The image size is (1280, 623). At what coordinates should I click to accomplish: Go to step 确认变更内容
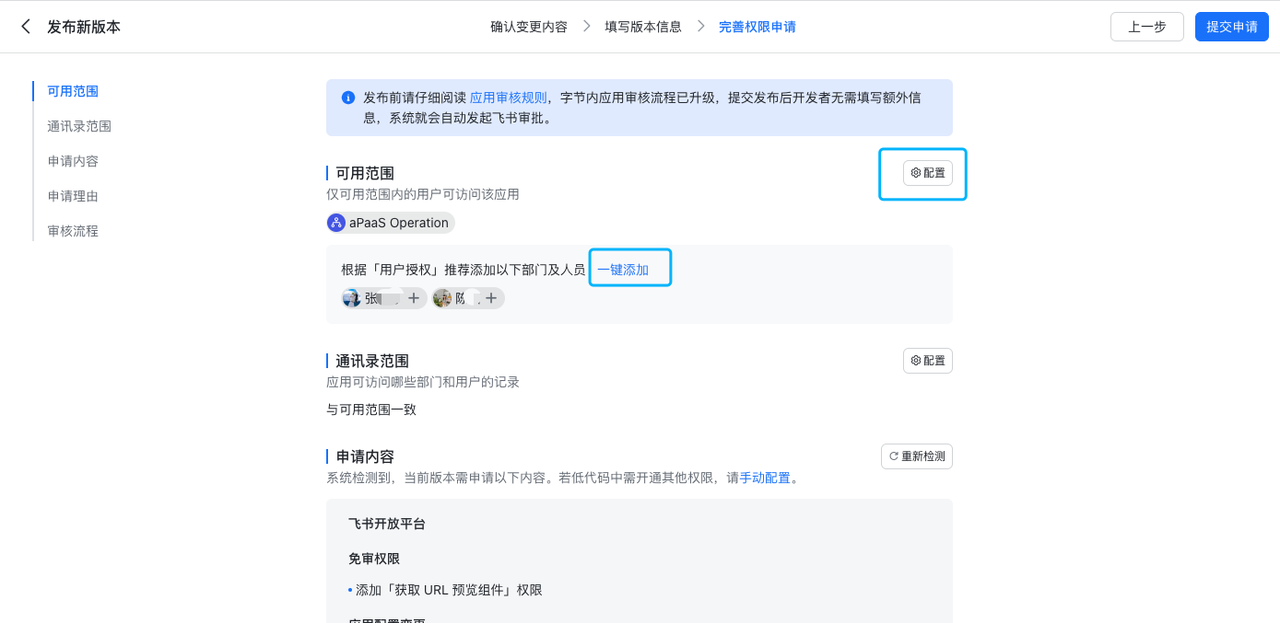click(x=529, y=27)
